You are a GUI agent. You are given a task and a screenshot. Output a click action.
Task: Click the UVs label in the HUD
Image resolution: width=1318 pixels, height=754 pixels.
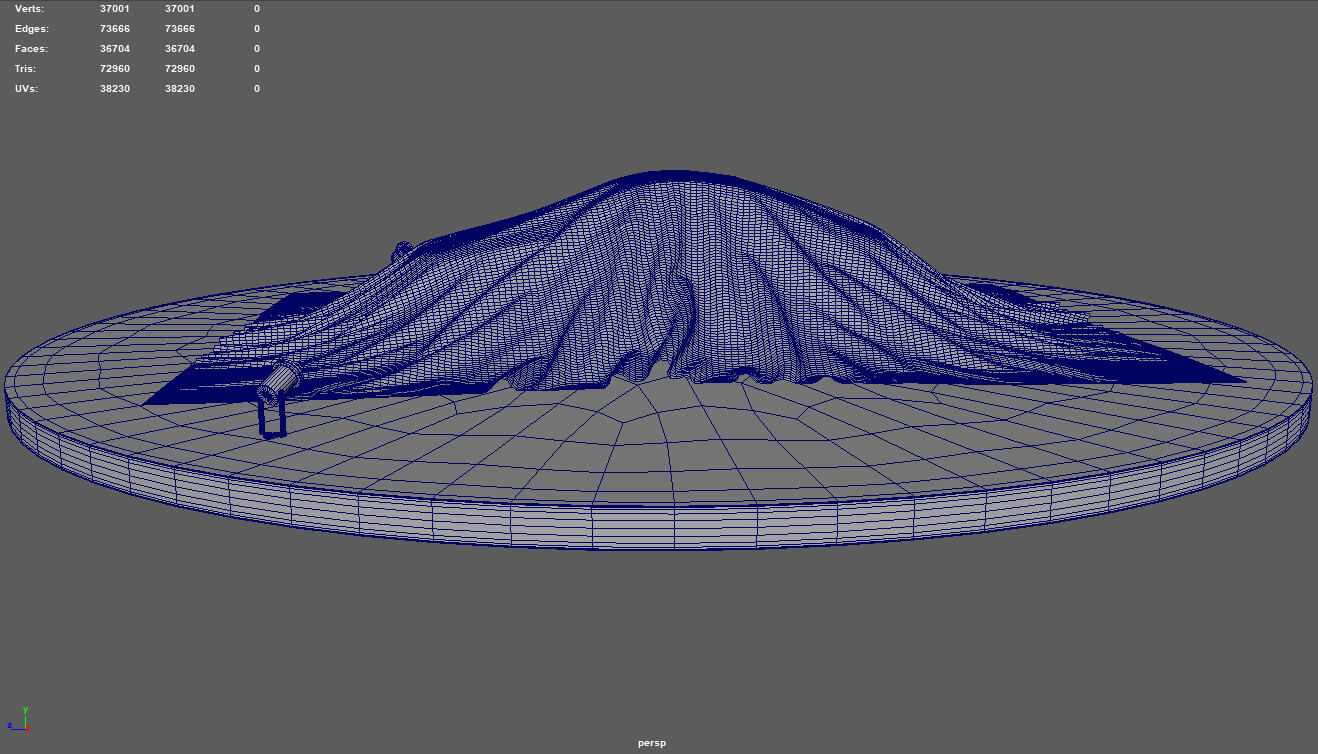point(26,88)
